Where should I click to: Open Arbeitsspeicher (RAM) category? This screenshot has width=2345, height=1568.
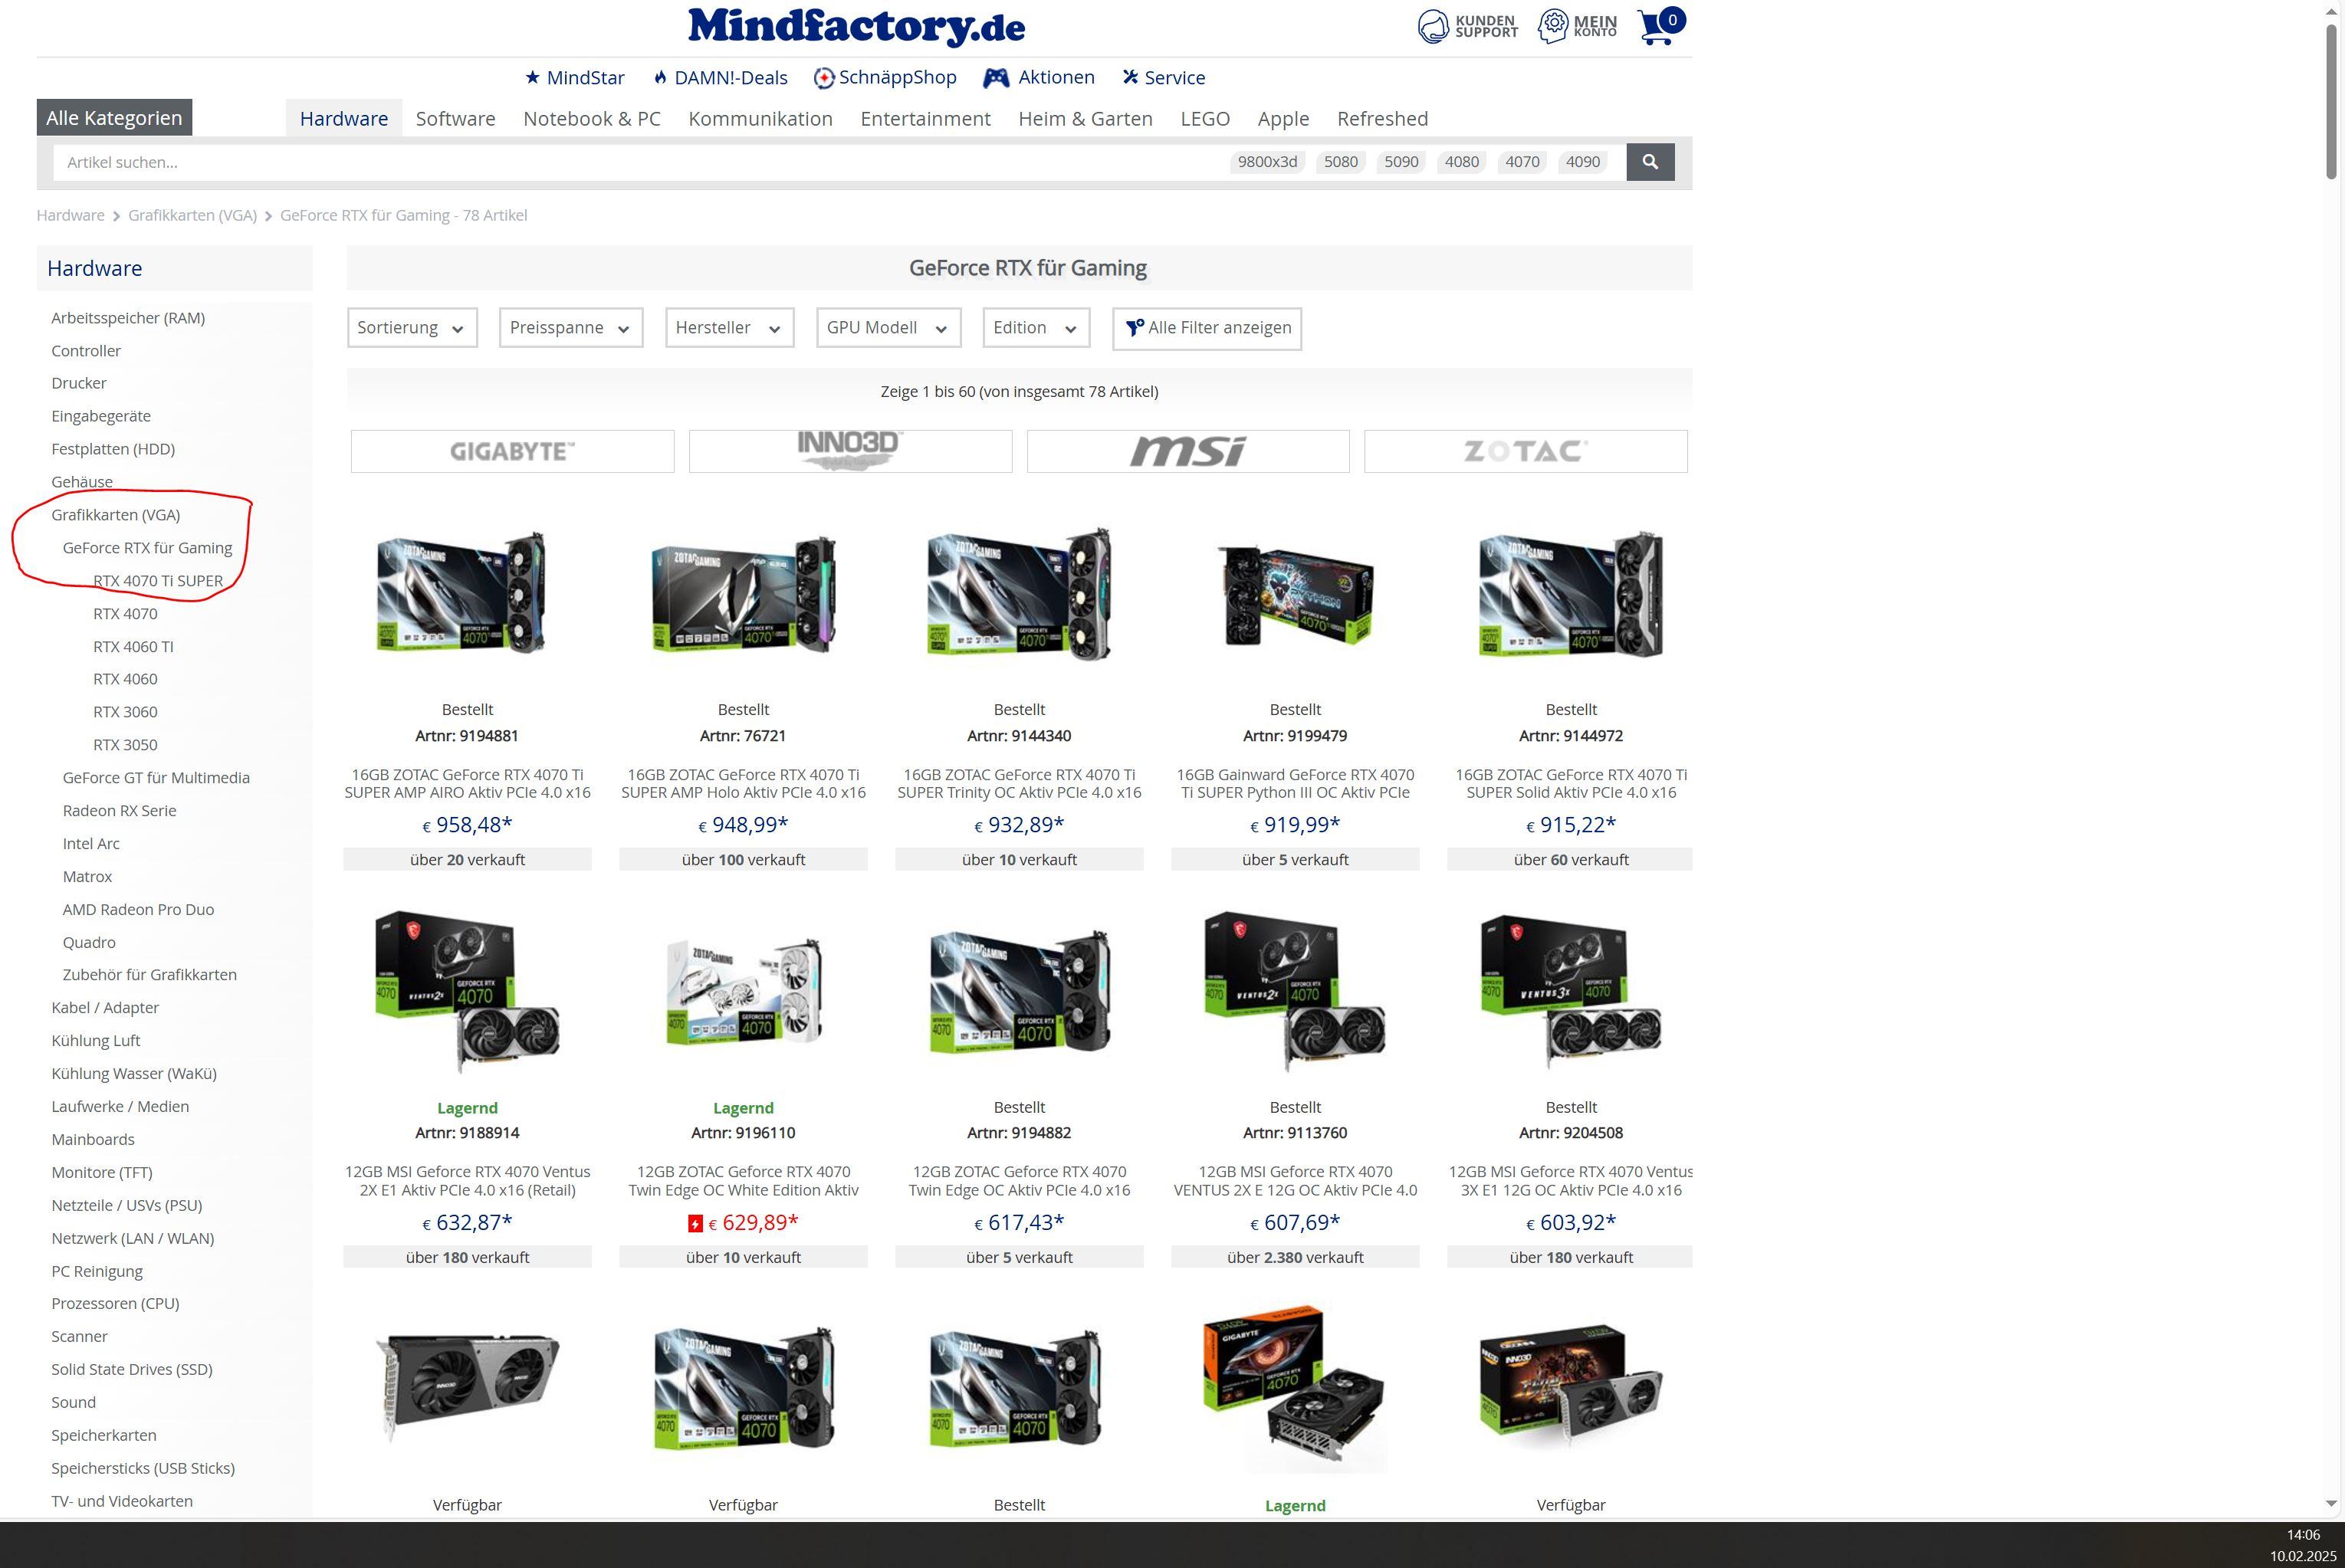click(128, 318)
